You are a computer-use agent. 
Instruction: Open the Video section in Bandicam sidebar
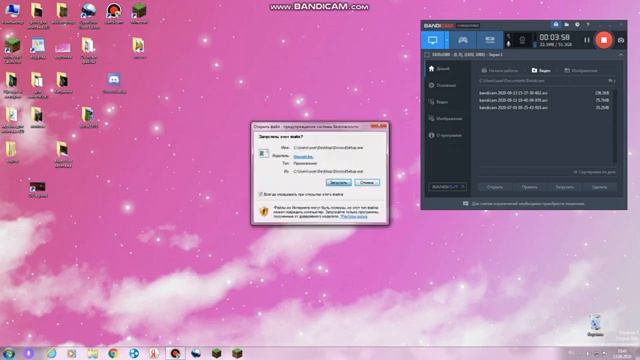point(438,102)
